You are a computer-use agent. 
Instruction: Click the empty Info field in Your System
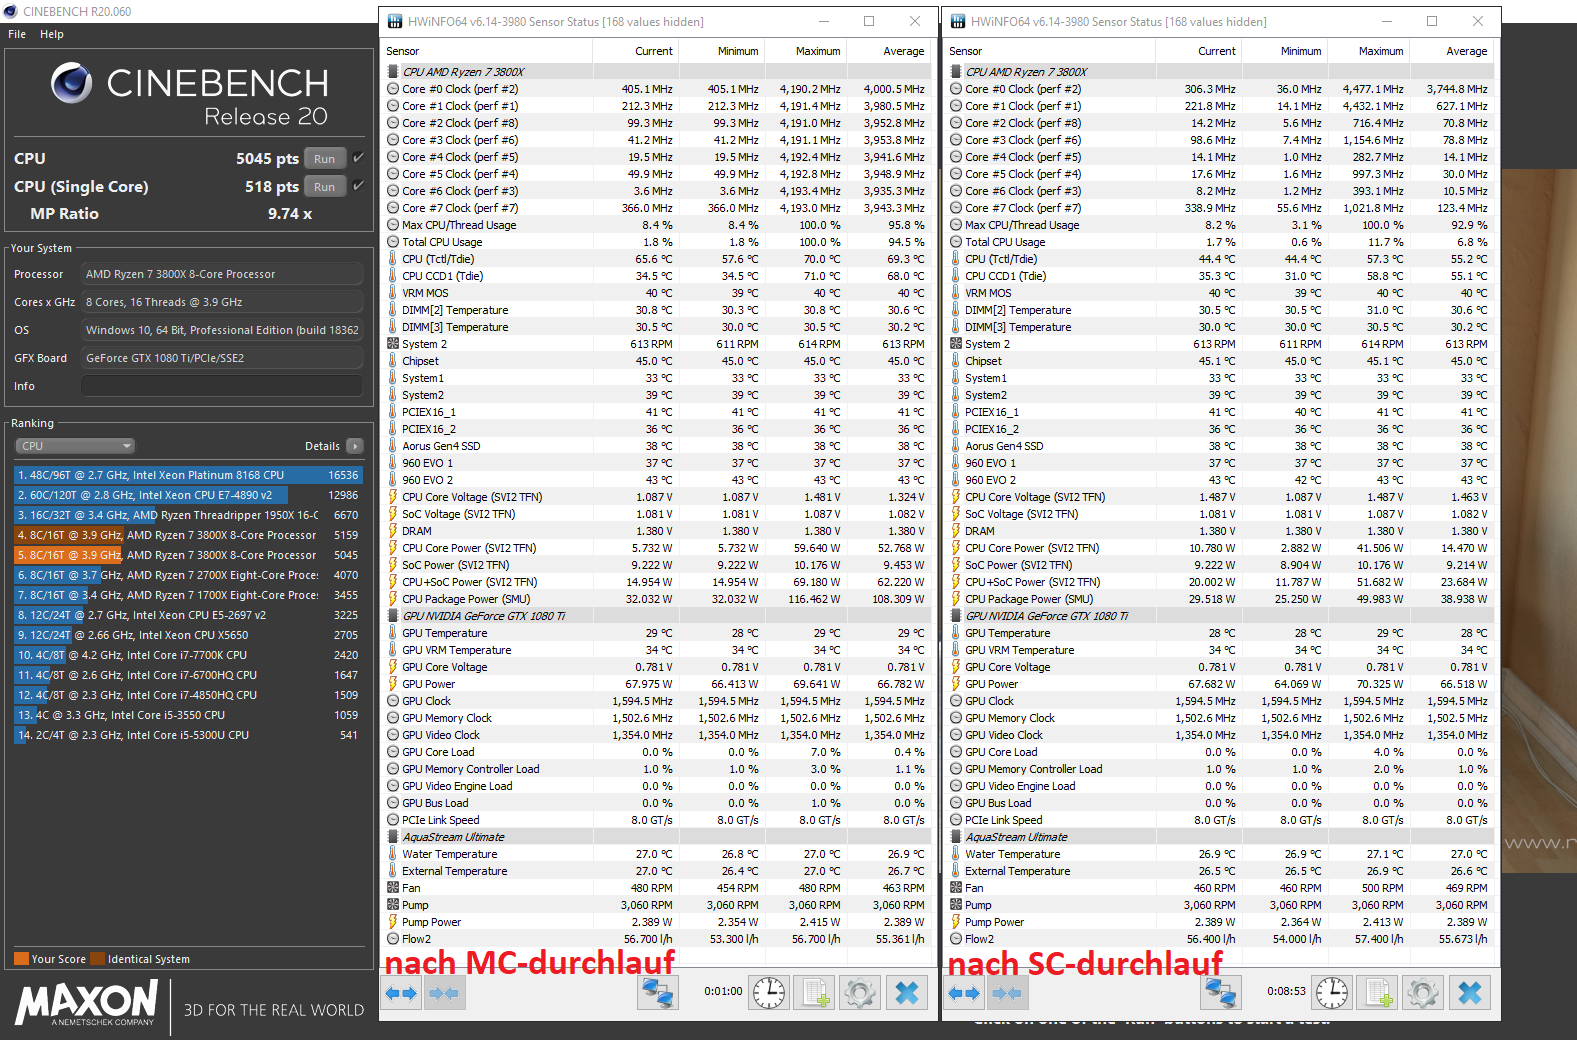221,386
